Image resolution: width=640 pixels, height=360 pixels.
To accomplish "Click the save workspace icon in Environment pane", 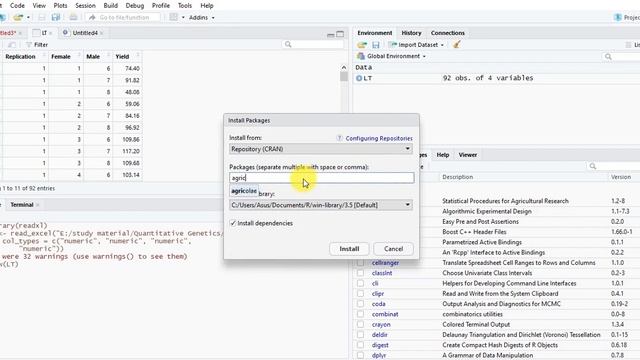I will (x=376, y=45).
